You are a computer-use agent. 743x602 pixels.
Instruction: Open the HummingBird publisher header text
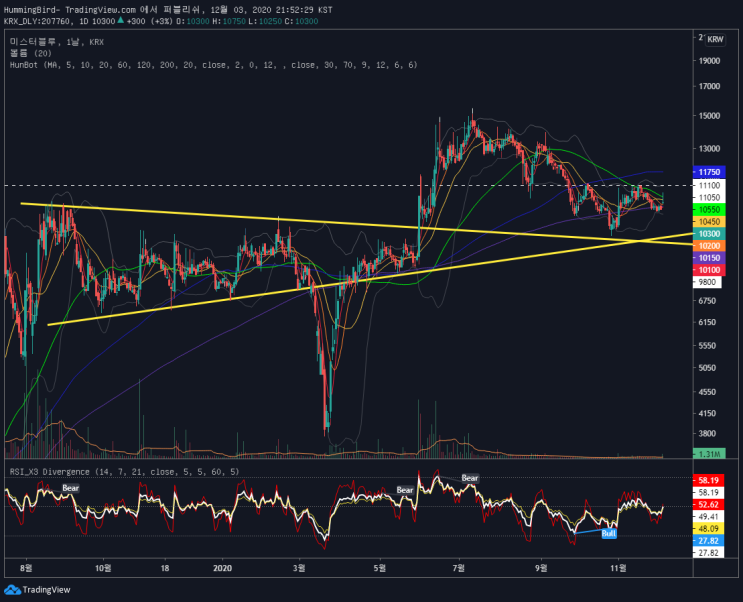(x=168, y=10)
